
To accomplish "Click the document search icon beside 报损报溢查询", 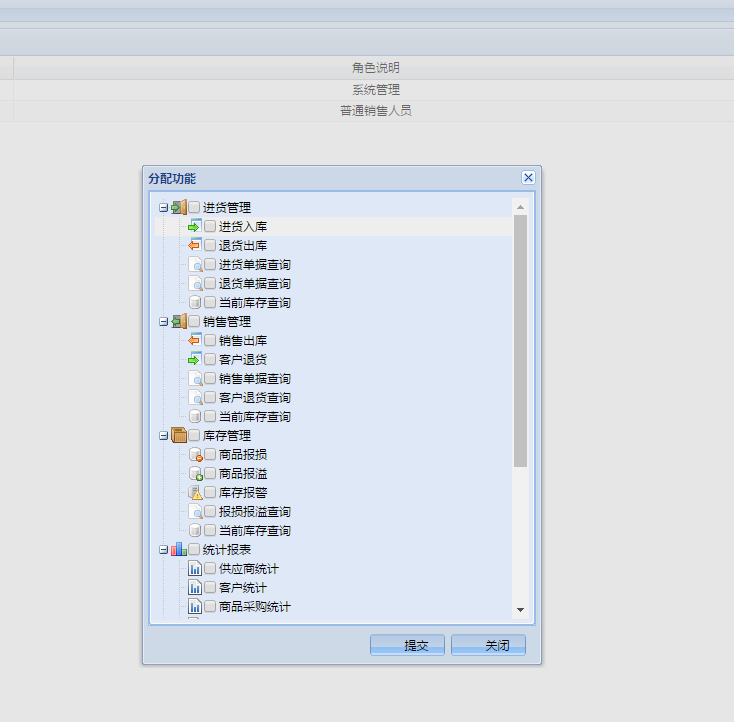I will pyautogui.click(x=195, y=512).
